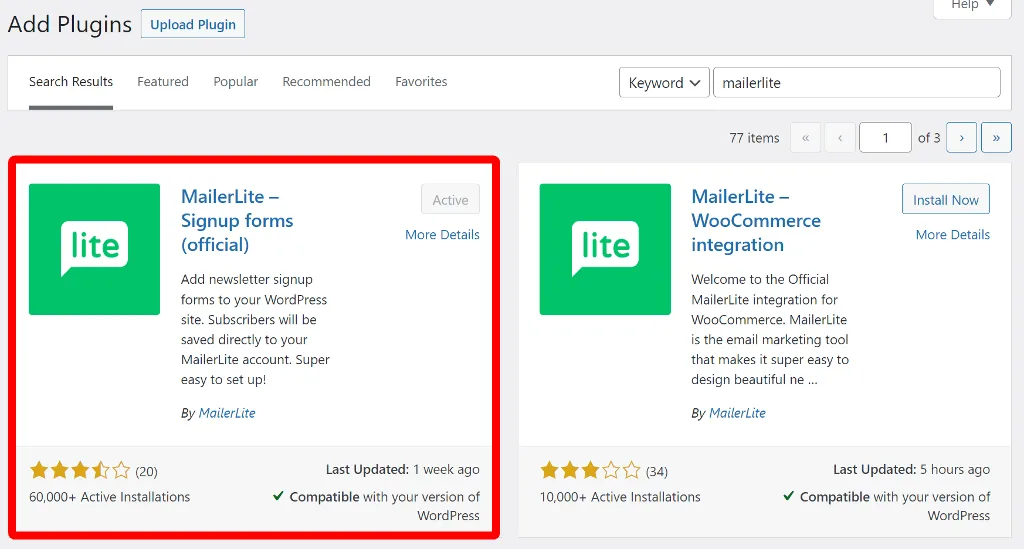The image size is (1024, 549).
Task: Click the disabled previous page arrow
Action: tap(840, 138)
